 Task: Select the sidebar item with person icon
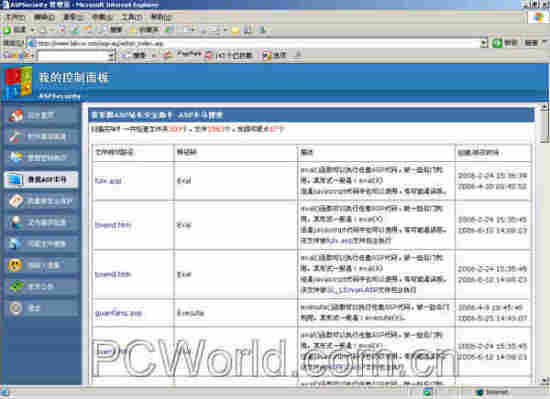tap(41, 223)
